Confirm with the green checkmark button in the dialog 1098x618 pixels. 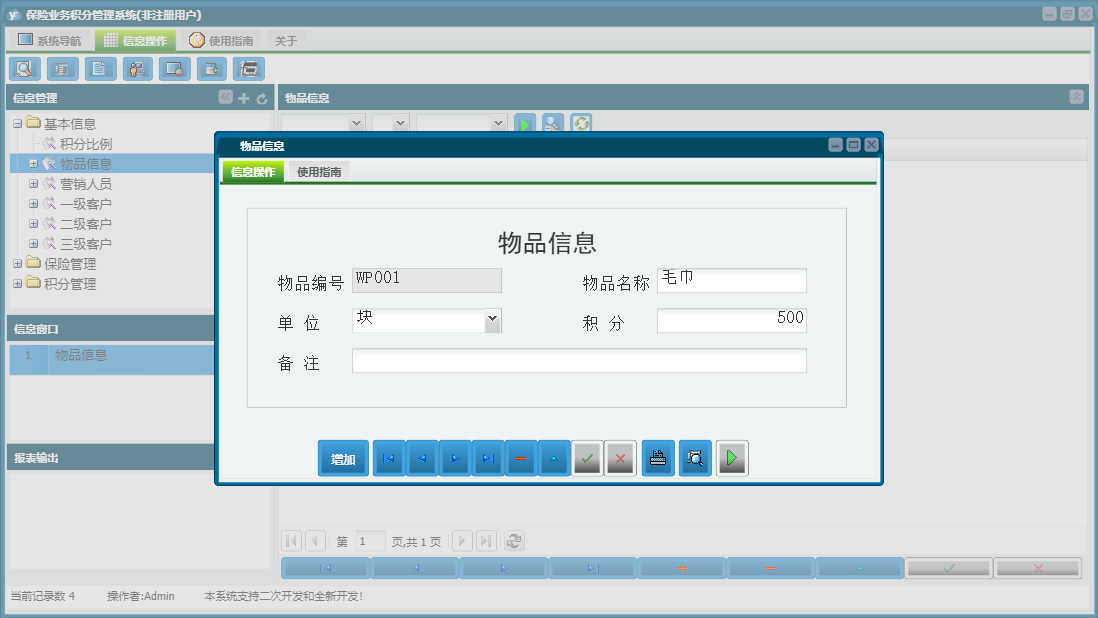(x=587, y=458)
